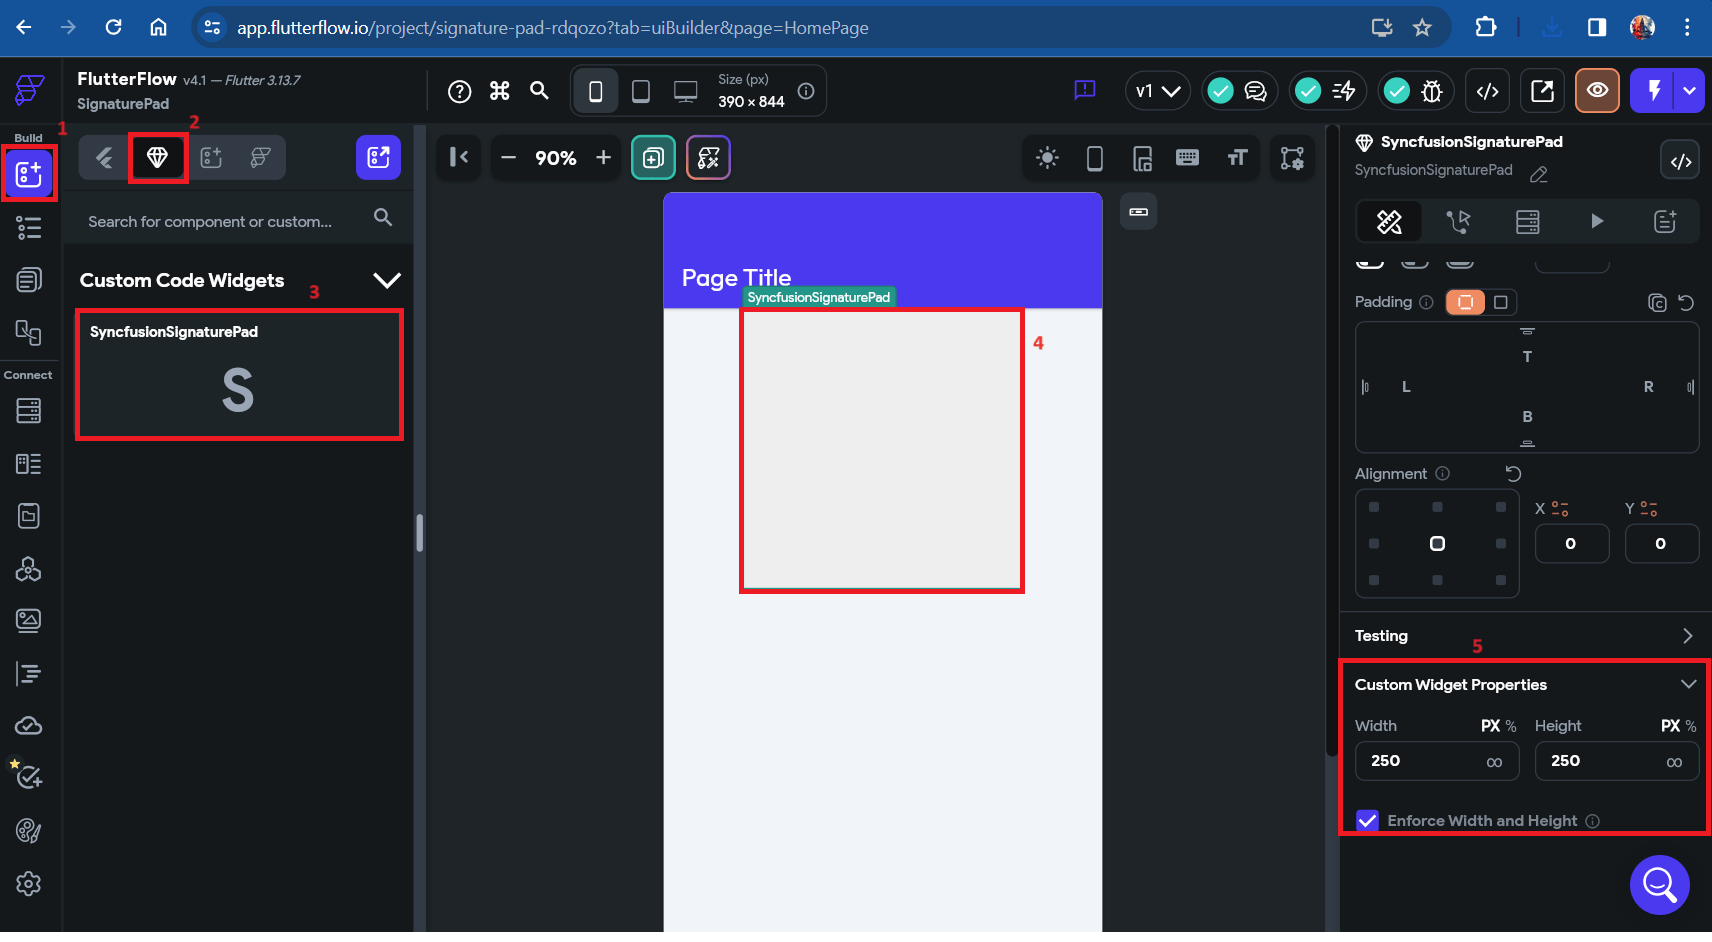Click the Preview eye button
Image resolution: width=1712 pixels, height=942 pixels.
point(1597,91)
